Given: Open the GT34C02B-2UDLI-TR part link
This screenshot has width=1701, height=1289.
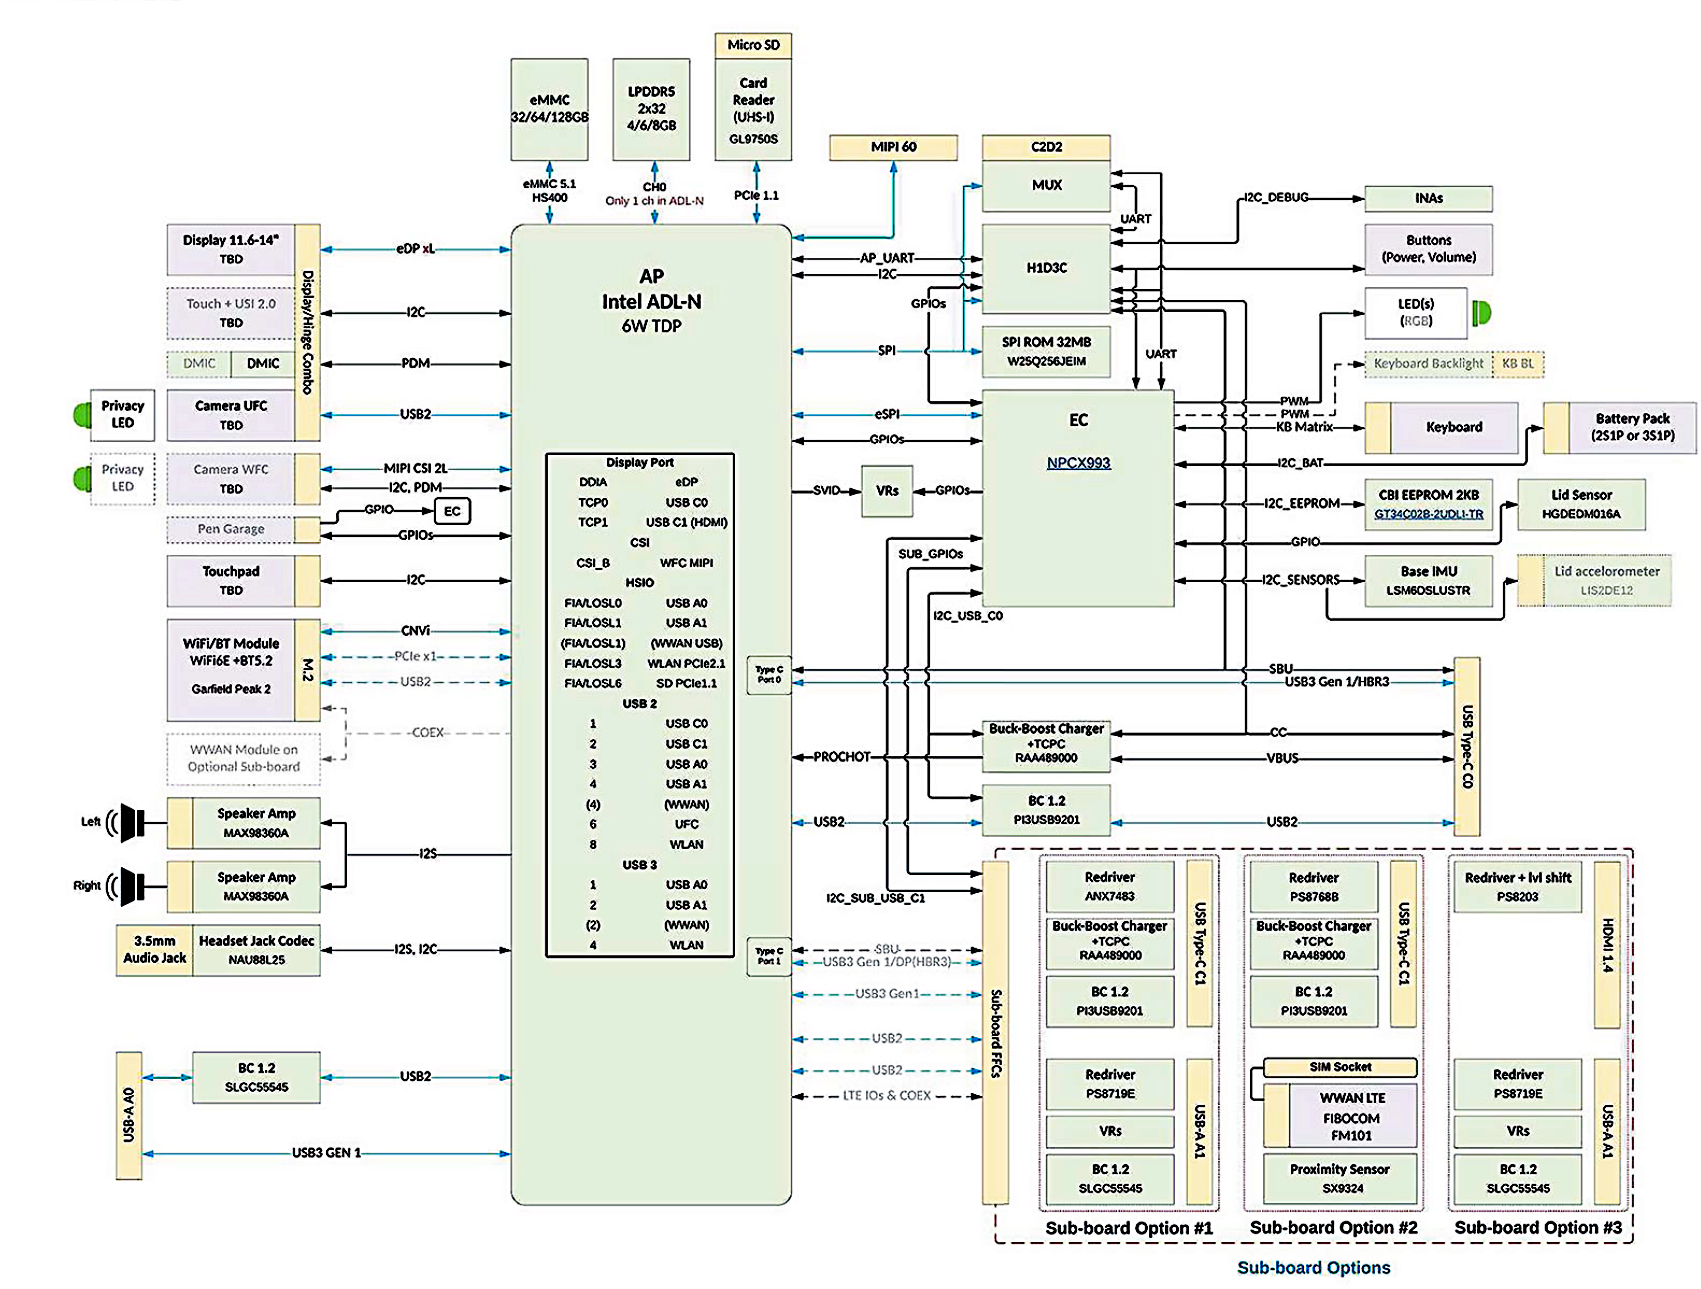Looking at the screenshot, I should [1428, 514].
